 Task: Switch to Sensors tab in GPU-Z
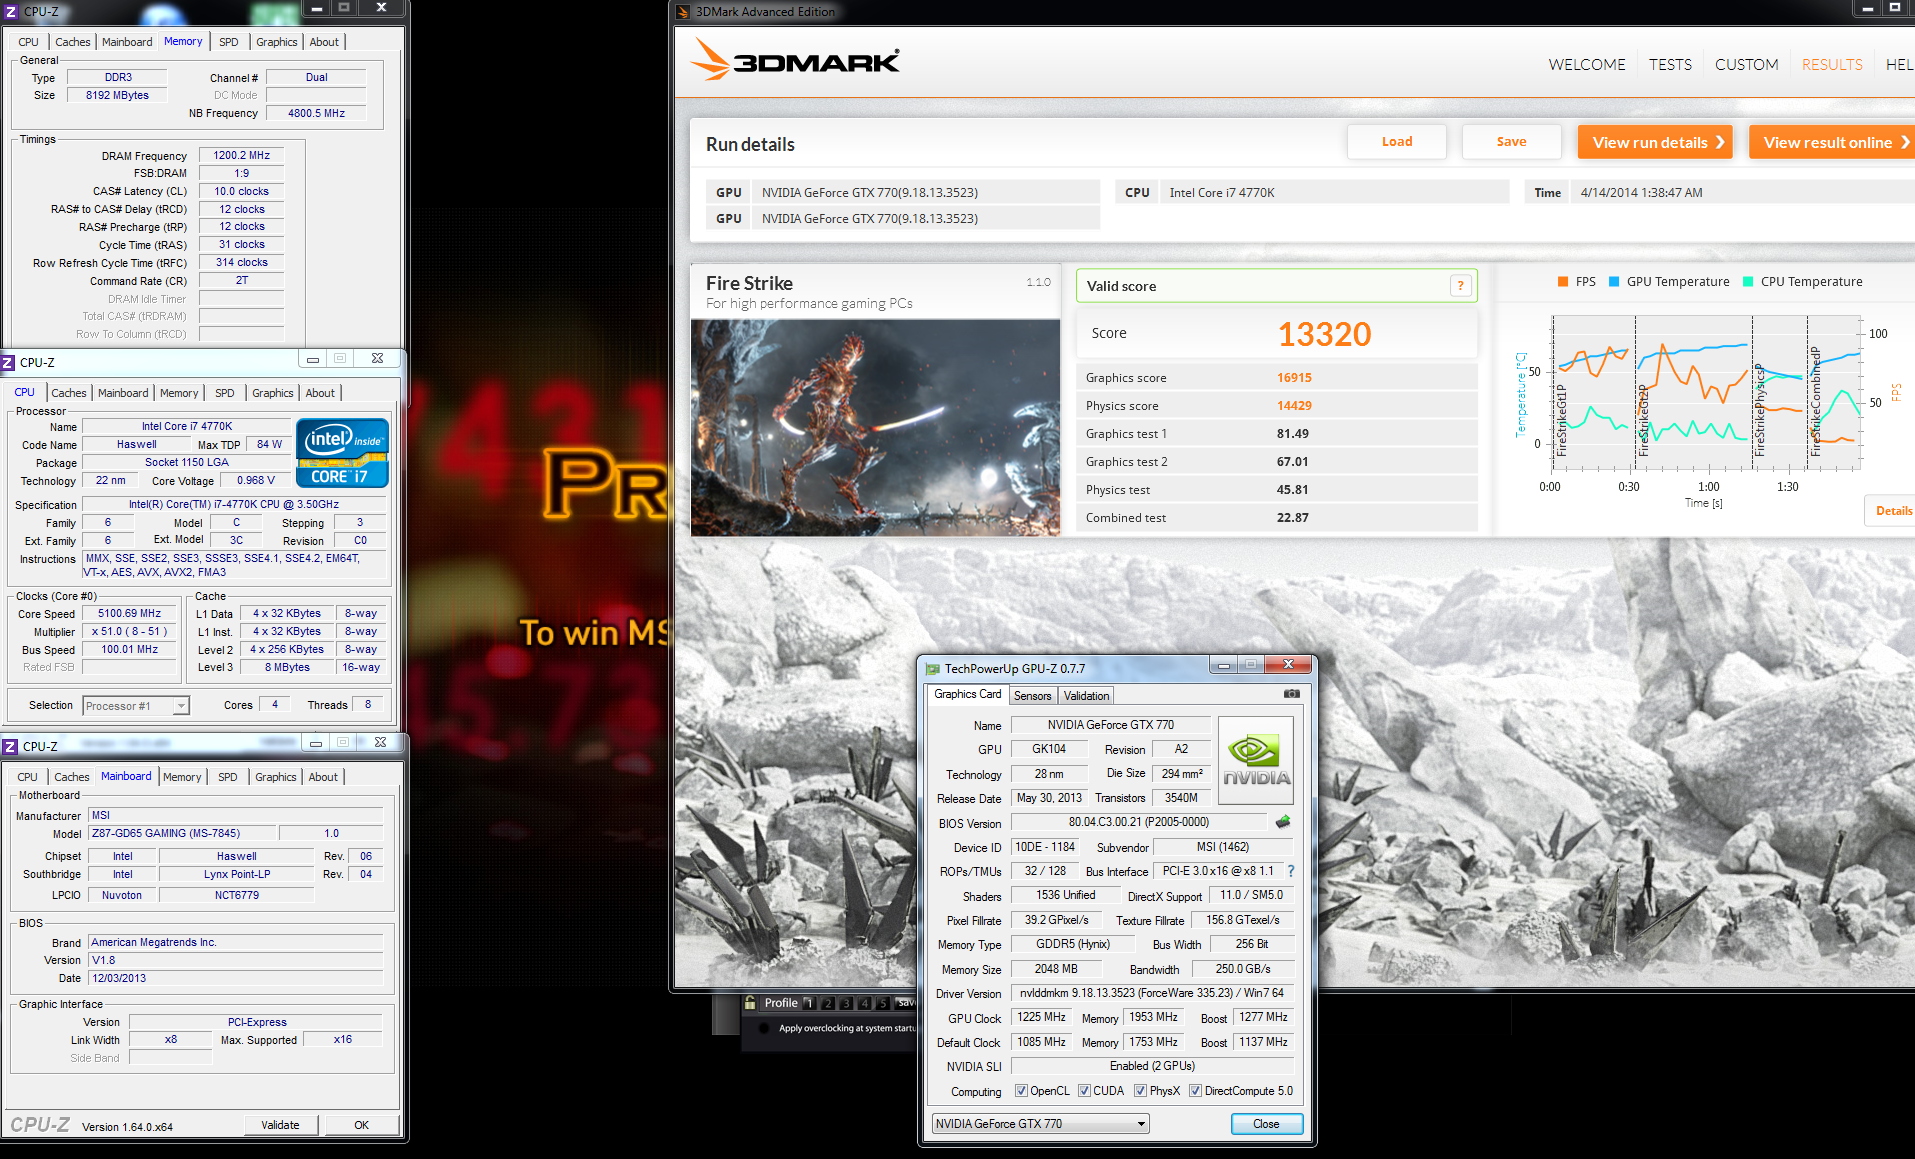[x=1032, y=696]
